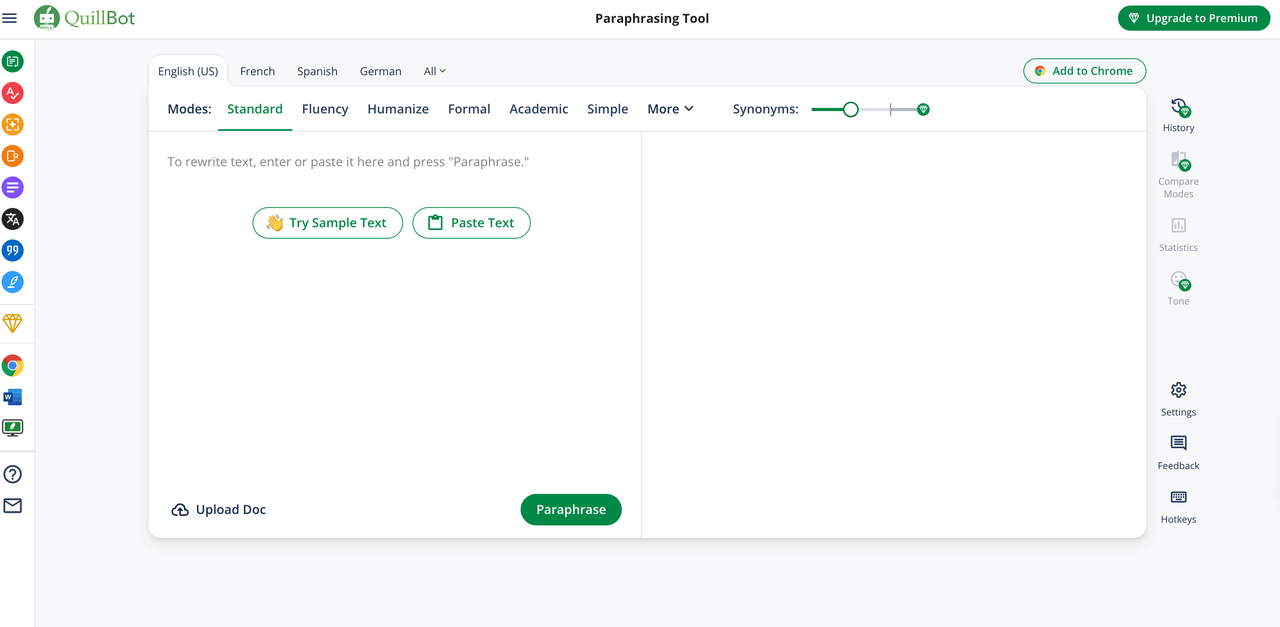1280x627 pixels.
Task: Click the Premium diamond sidebar icon
Action: 13,323
